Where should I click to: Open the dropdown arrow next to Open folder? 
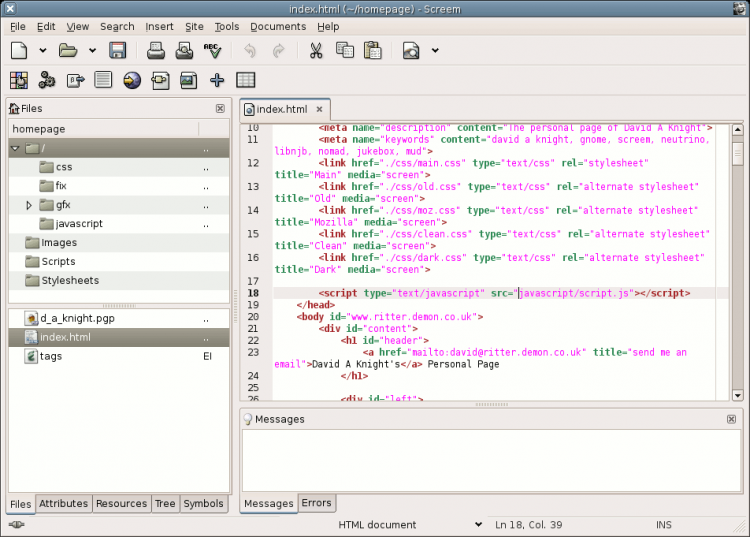(93, 50)
